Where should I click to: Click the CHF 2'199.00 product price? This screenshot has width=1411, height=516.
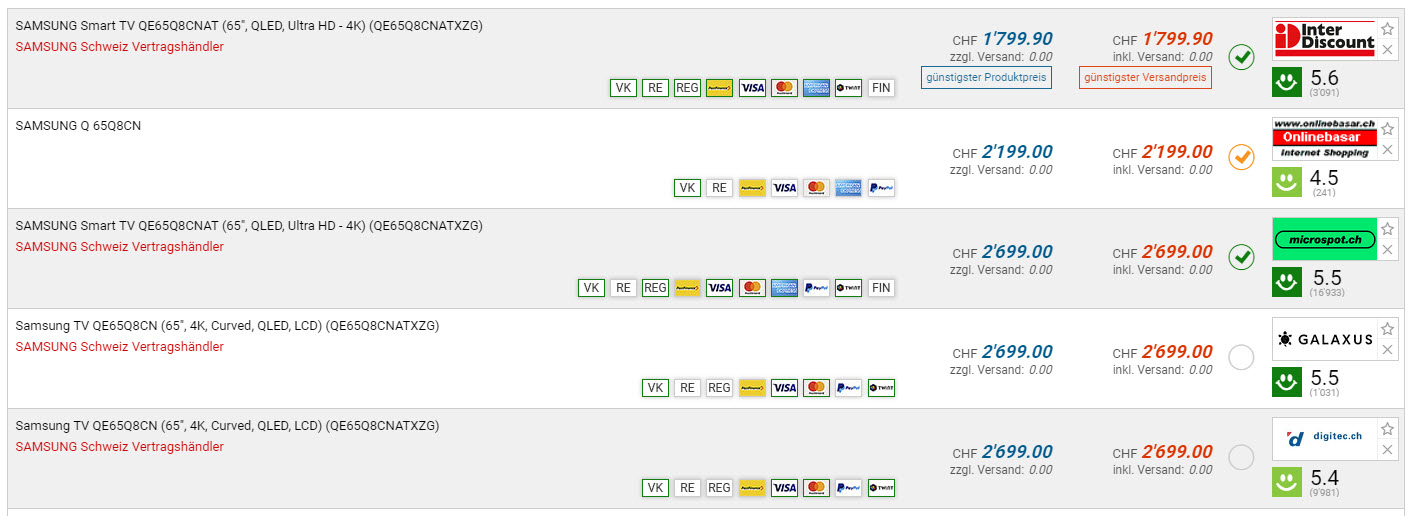point(1016,152)
